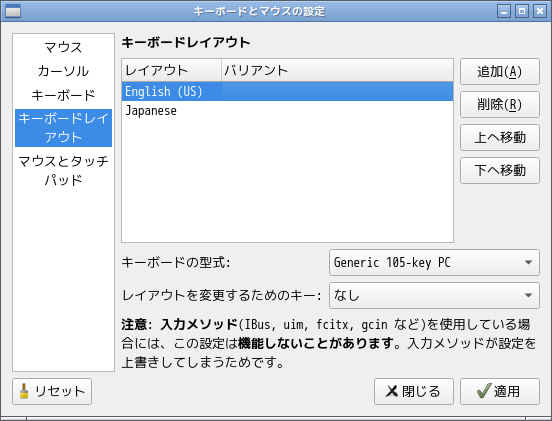552x421 pixels.
Task: Open the カーソル section
Action: coord(63,71)
